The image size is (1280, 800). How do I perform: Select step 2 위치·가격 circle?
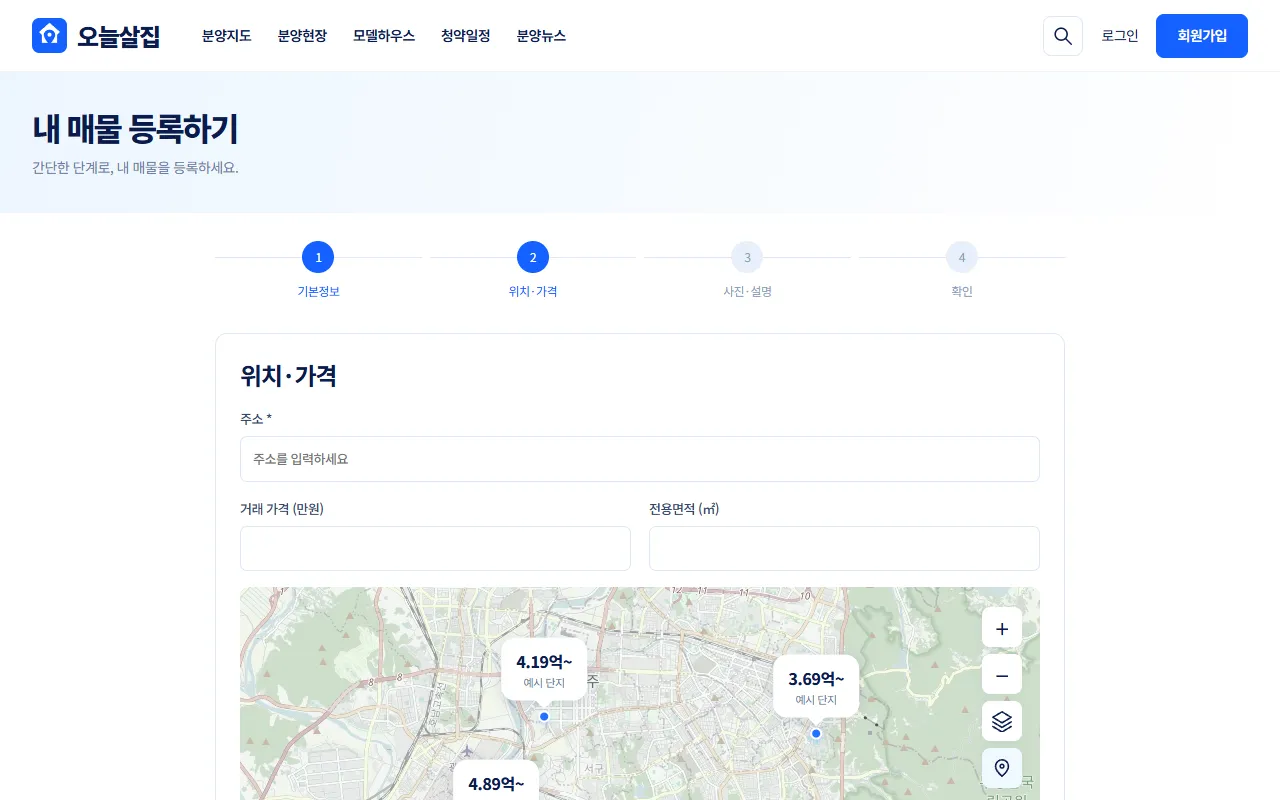click(533, 257)
